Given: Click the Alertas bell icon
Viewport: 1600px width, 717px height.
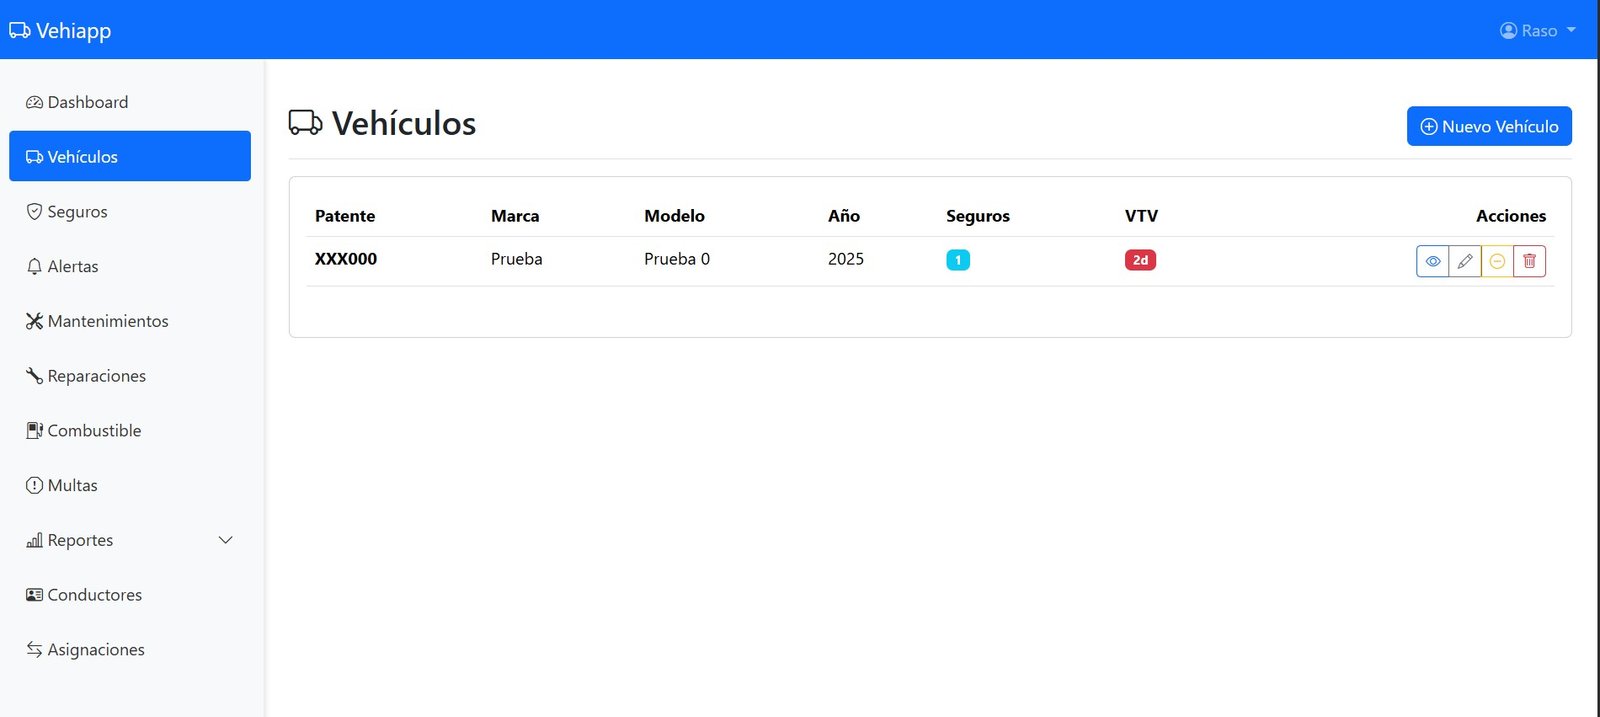Looking at the screenshot, I should (34, 267).
